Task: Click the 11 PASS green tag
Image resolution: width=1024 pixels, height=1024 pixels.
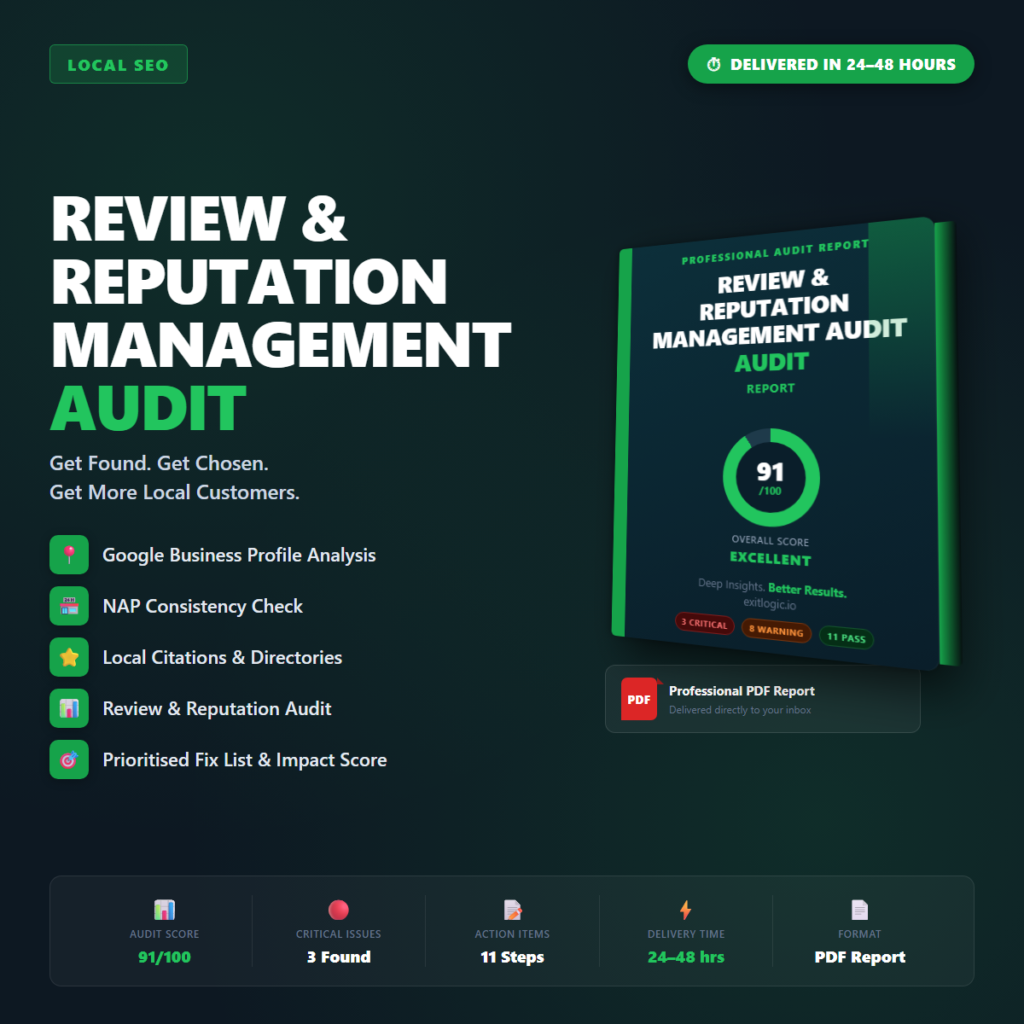Action: (x=846, y=637)
